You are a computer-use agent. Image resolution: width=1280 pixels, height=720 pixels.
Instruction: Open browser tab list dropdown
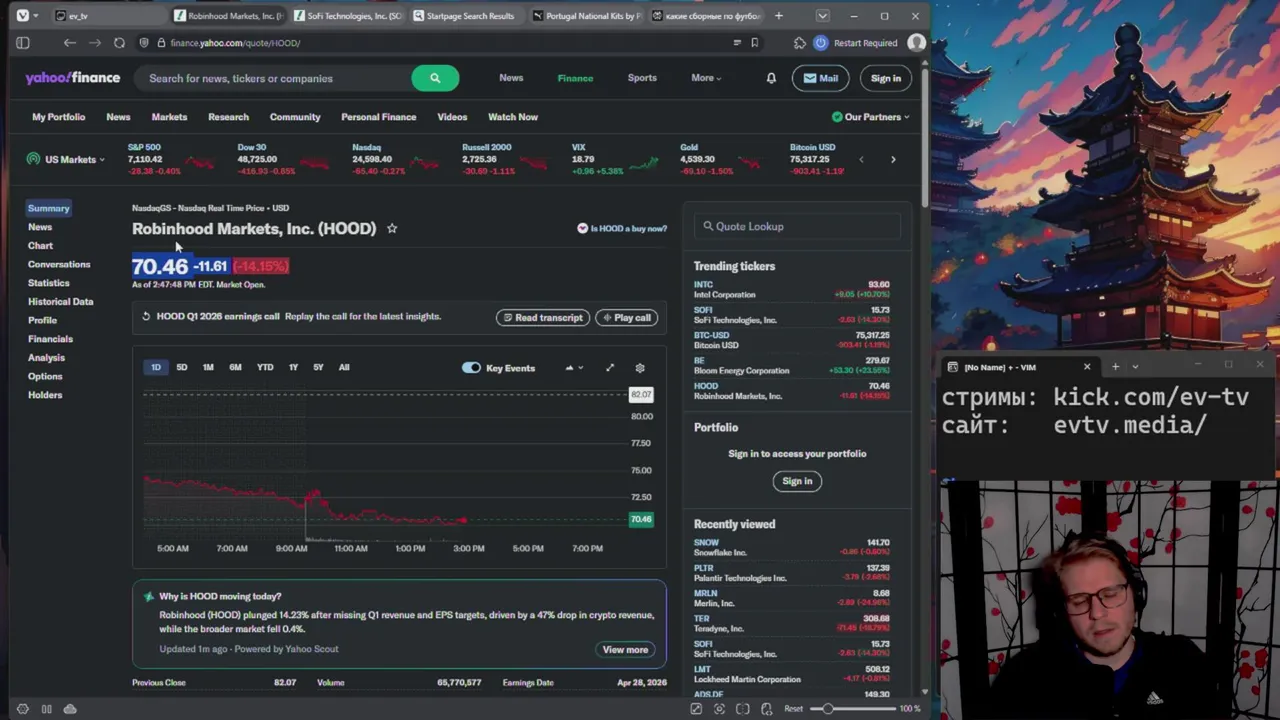pyautogui.click(x=822, y=16)
